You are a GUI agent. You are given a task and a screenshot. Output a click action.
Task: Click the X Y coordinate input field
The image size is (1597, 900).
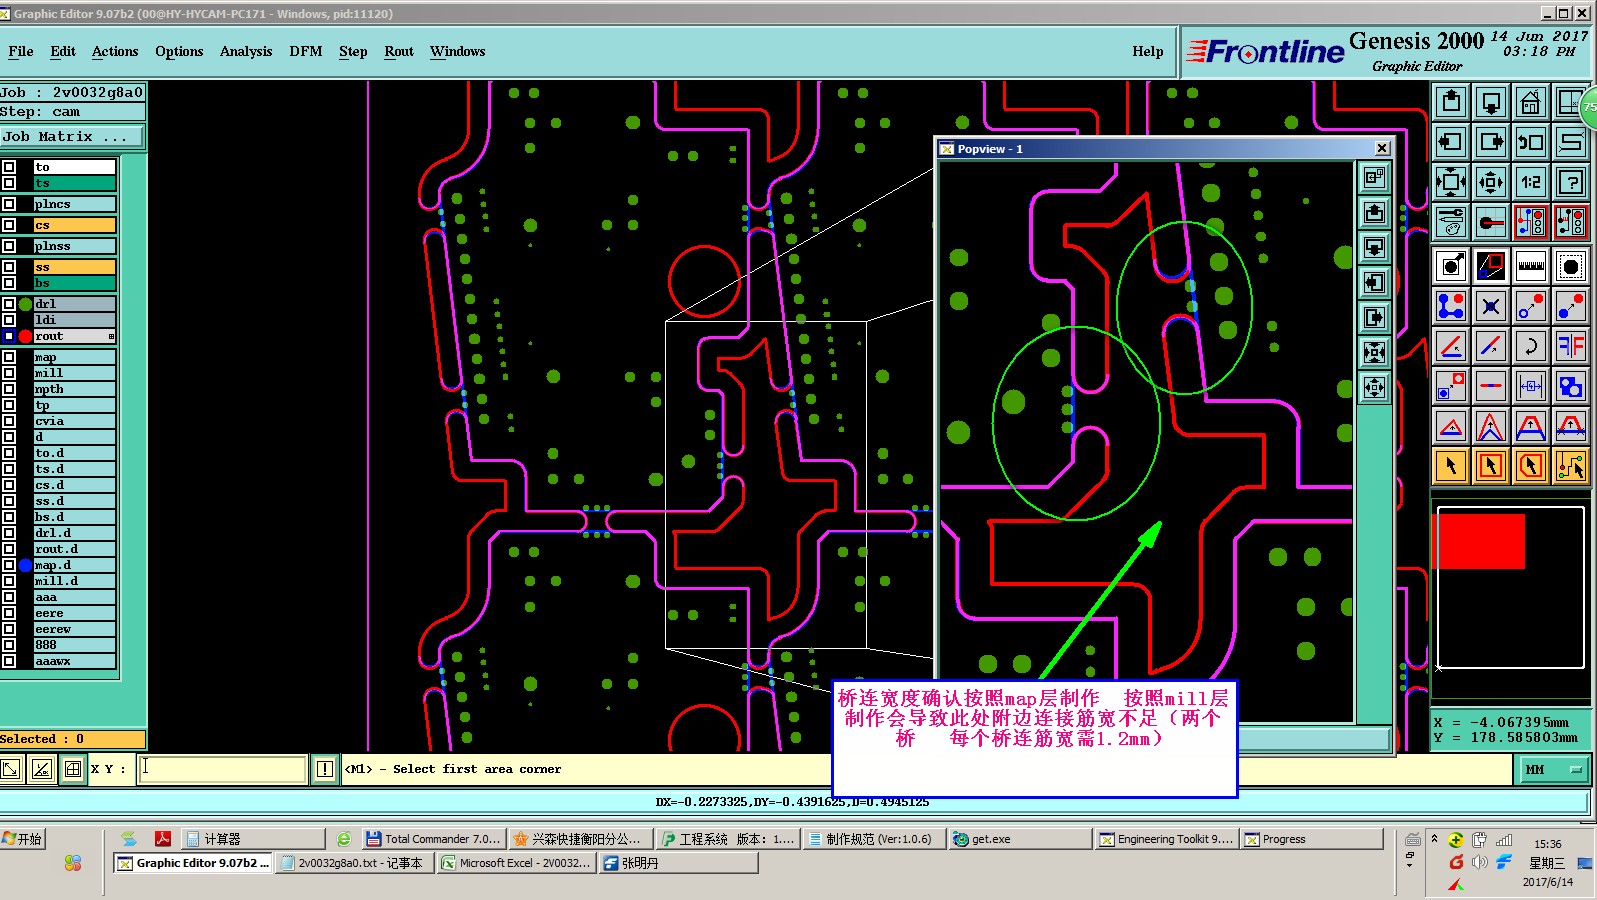(x=221, y=769)
